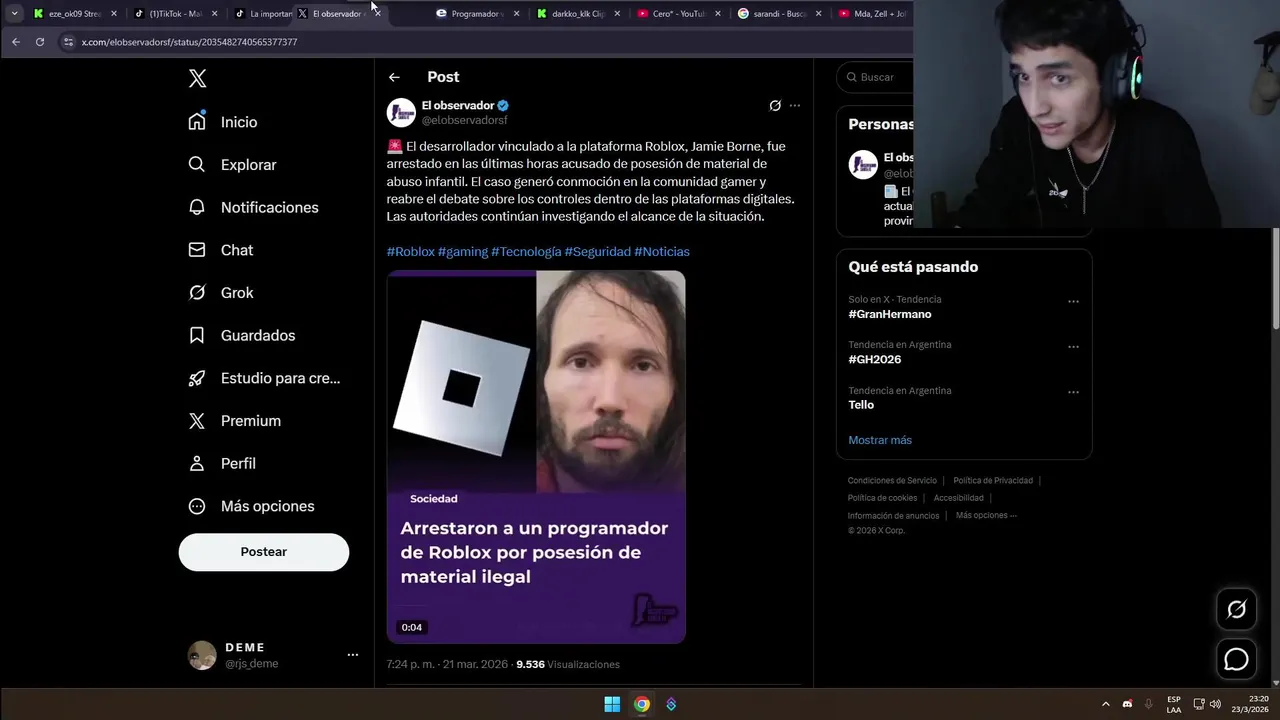The width and height of the screenshot is (1280, 720).
Task: Open Accesibilidad footer link
Action: pyautogui.click(x=959, y=498)
